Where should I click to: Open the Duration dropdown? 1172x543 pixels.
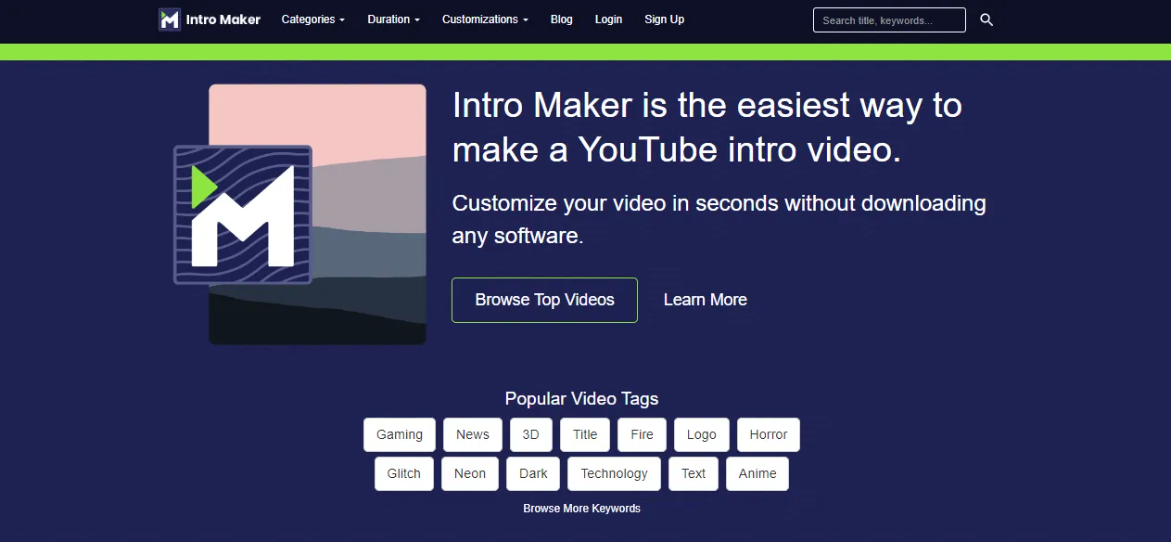click(394, 19)
